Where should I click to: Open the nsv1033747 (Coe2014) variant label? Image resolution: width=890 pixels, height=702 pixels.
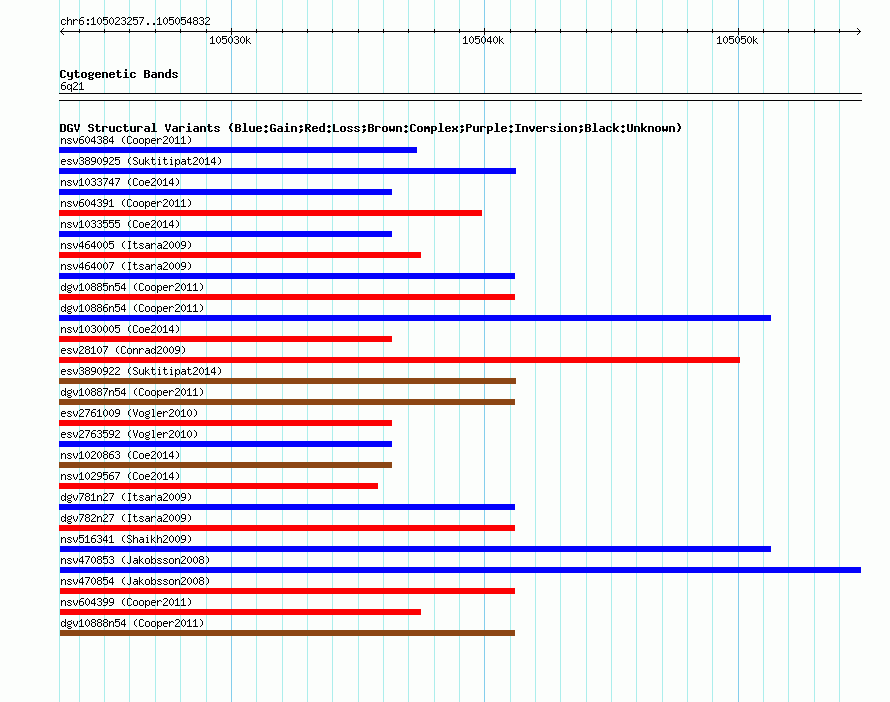coord(120,182)
